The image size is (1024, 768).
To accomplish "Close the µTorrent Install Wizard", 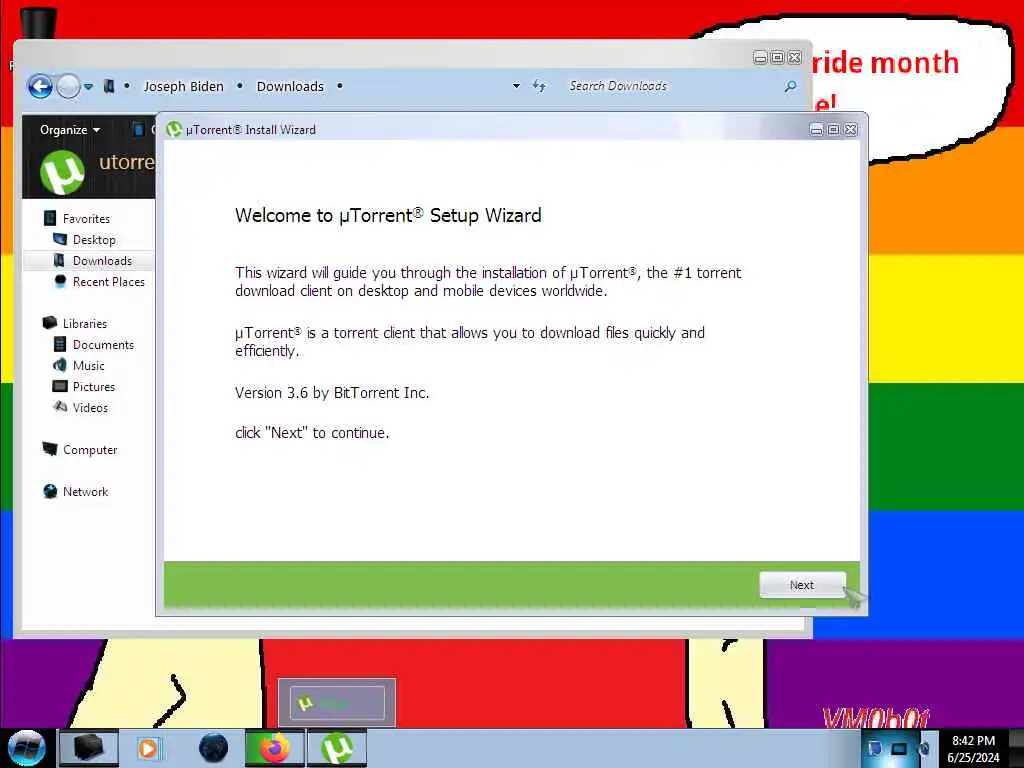I will (x=850, y=129).
